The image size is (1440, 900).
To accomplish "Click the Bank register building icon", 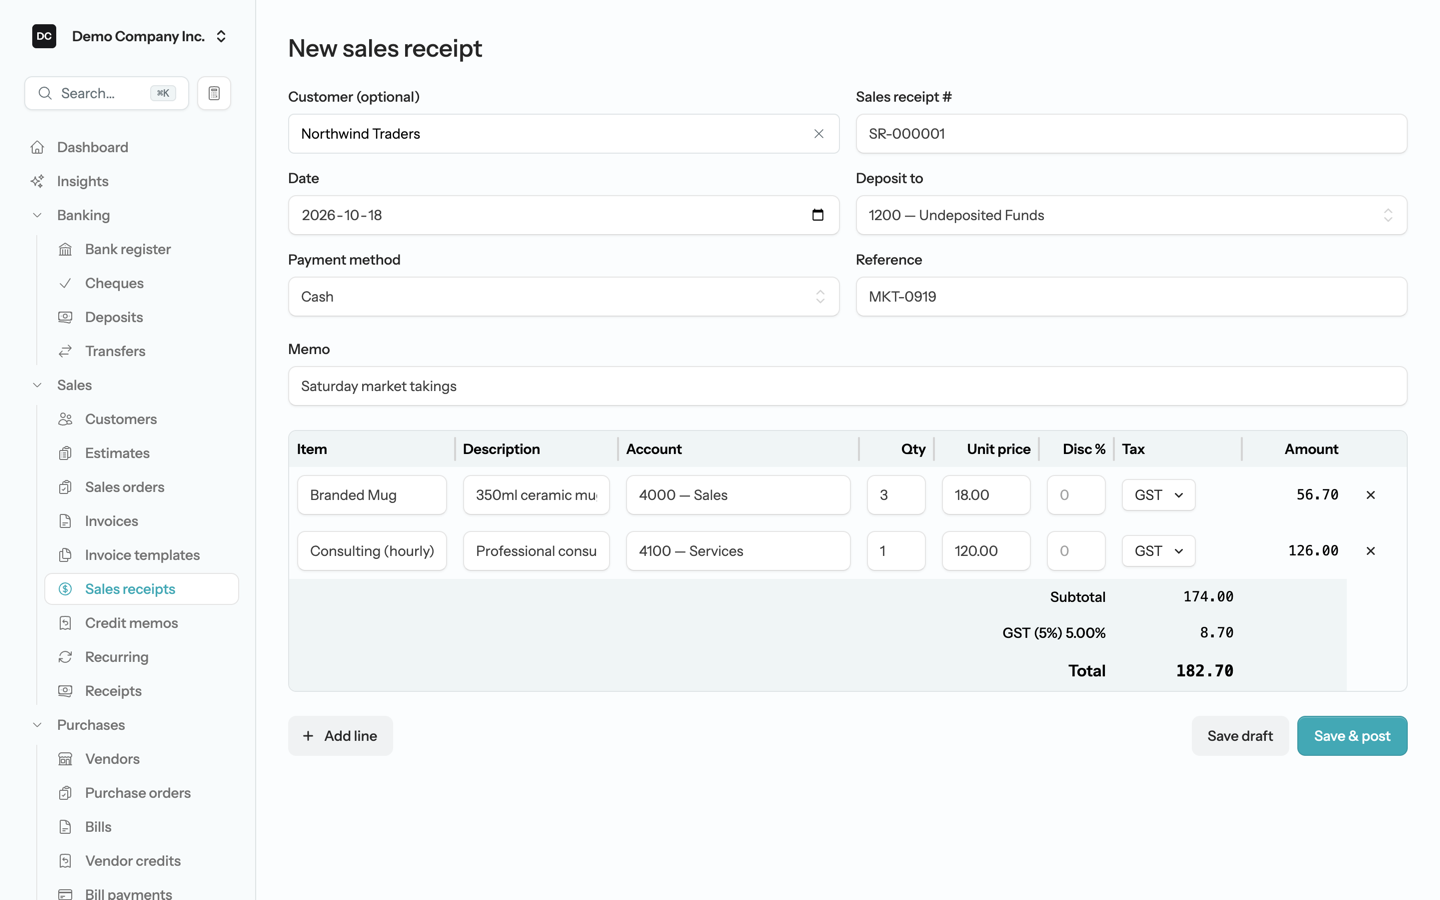I will point(65,249).
